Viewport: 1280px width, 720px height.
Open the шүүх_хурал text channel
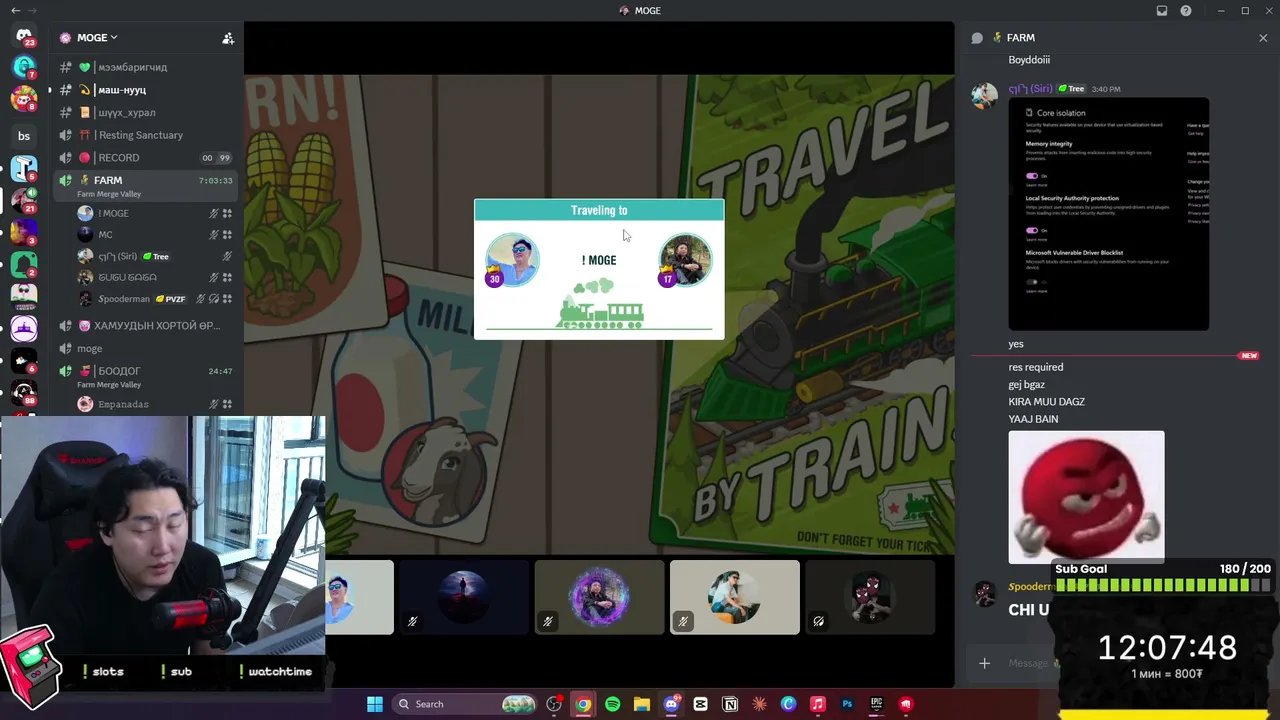coord(147,113)
